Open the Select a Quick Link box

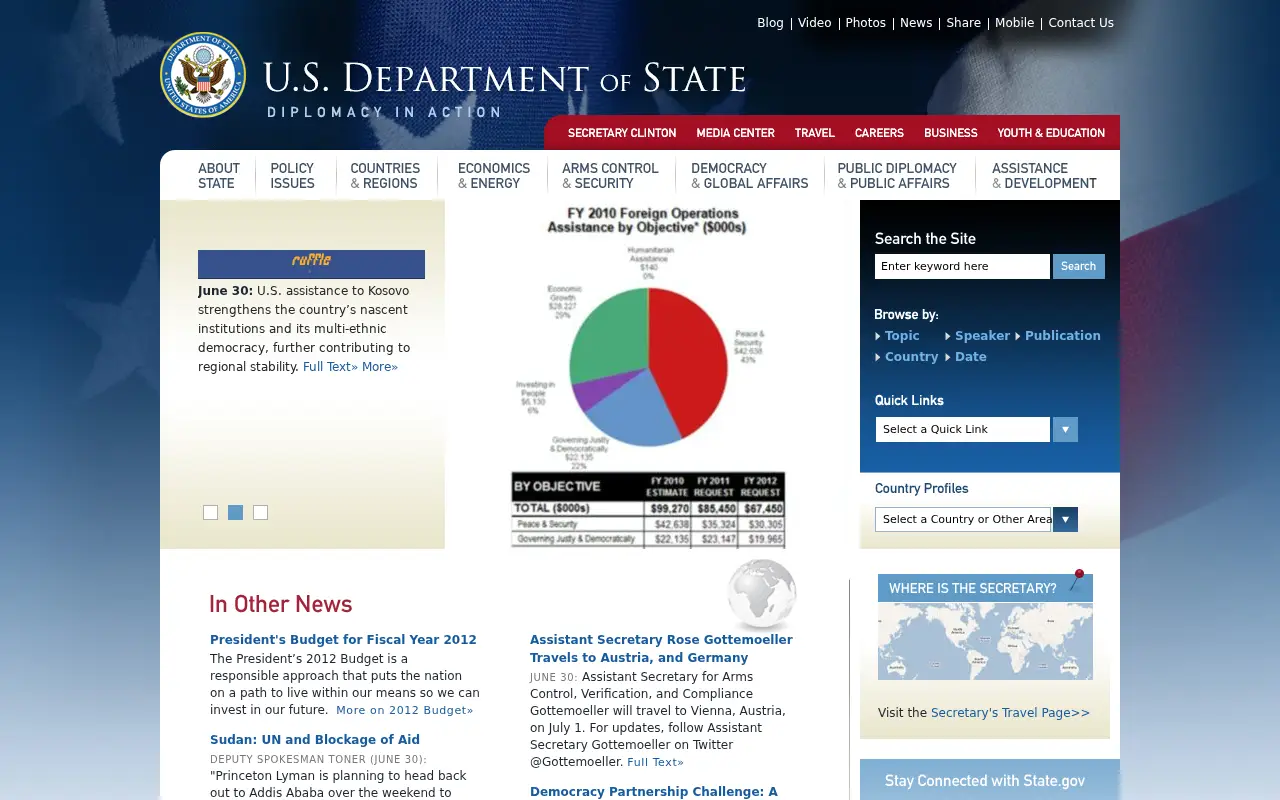pyautogui.click(x=963, y=429)
